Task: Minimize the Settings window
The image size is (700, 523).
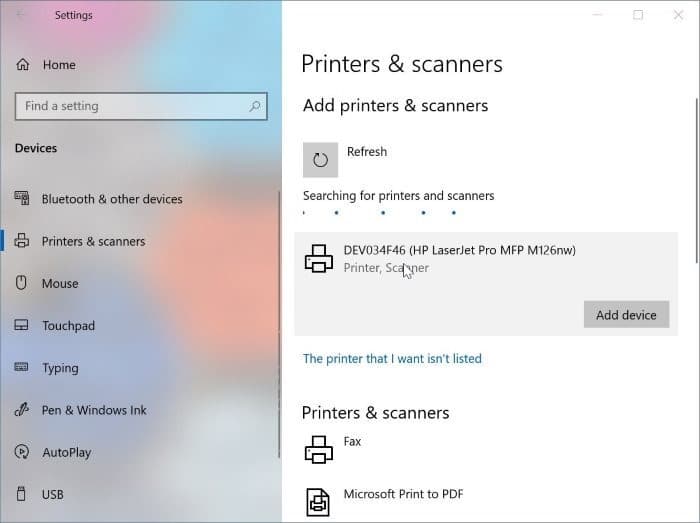Action: tap(597, 15)
